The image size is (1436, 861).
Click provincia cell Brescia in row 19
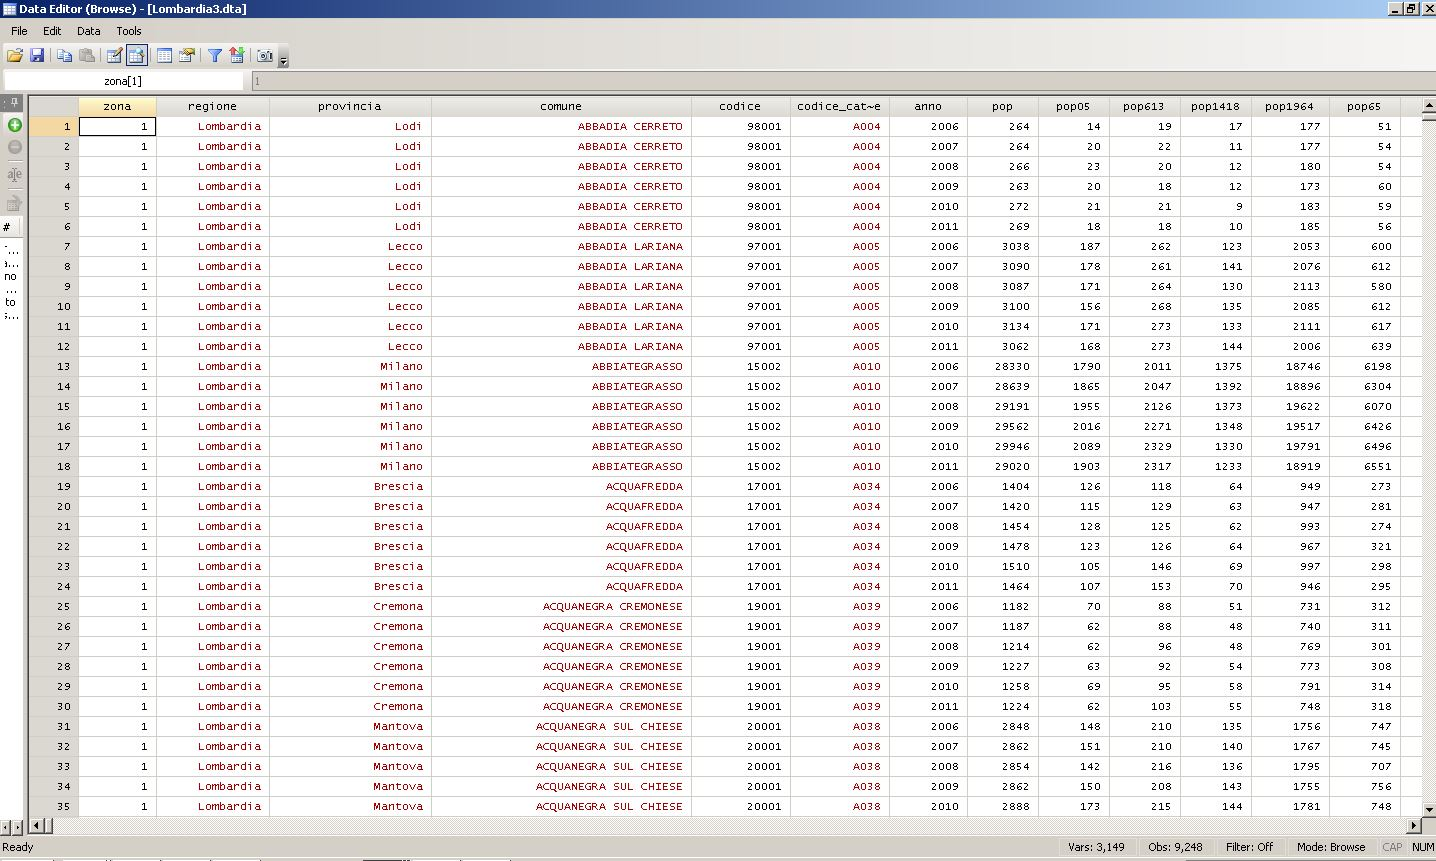[x=350, y=486]
